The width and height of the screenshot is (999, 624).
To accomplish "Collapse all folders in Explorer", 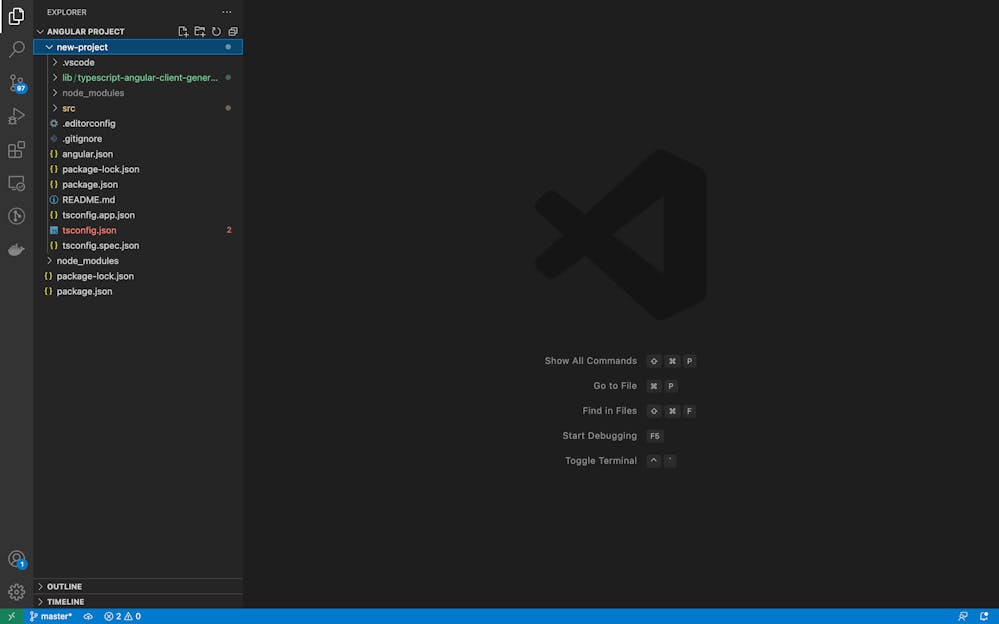I will [233, 32].
